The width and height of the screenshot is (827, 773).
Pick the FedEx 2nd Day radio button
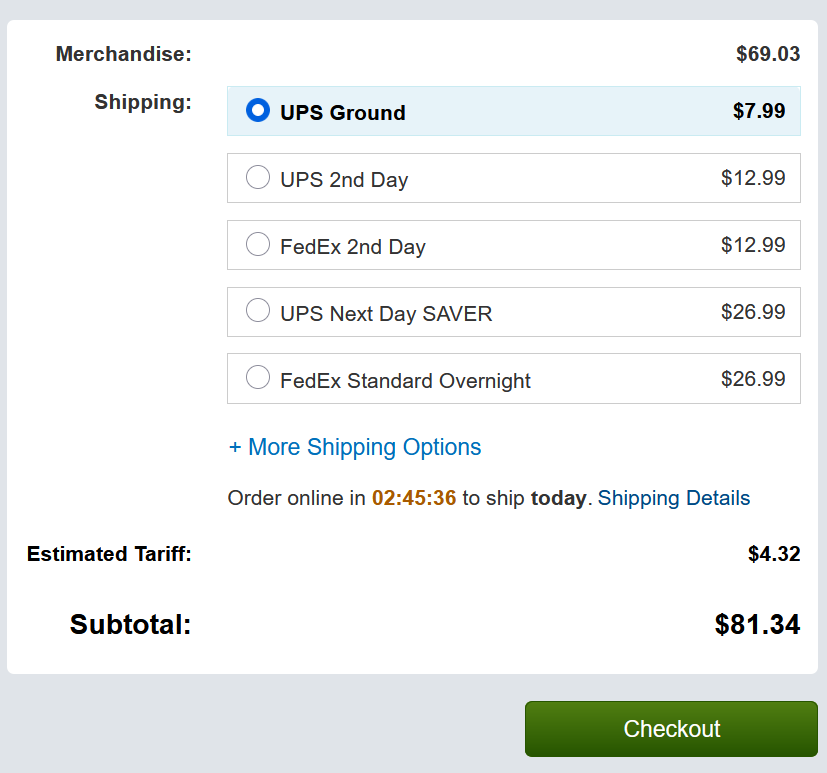[258, 244]
